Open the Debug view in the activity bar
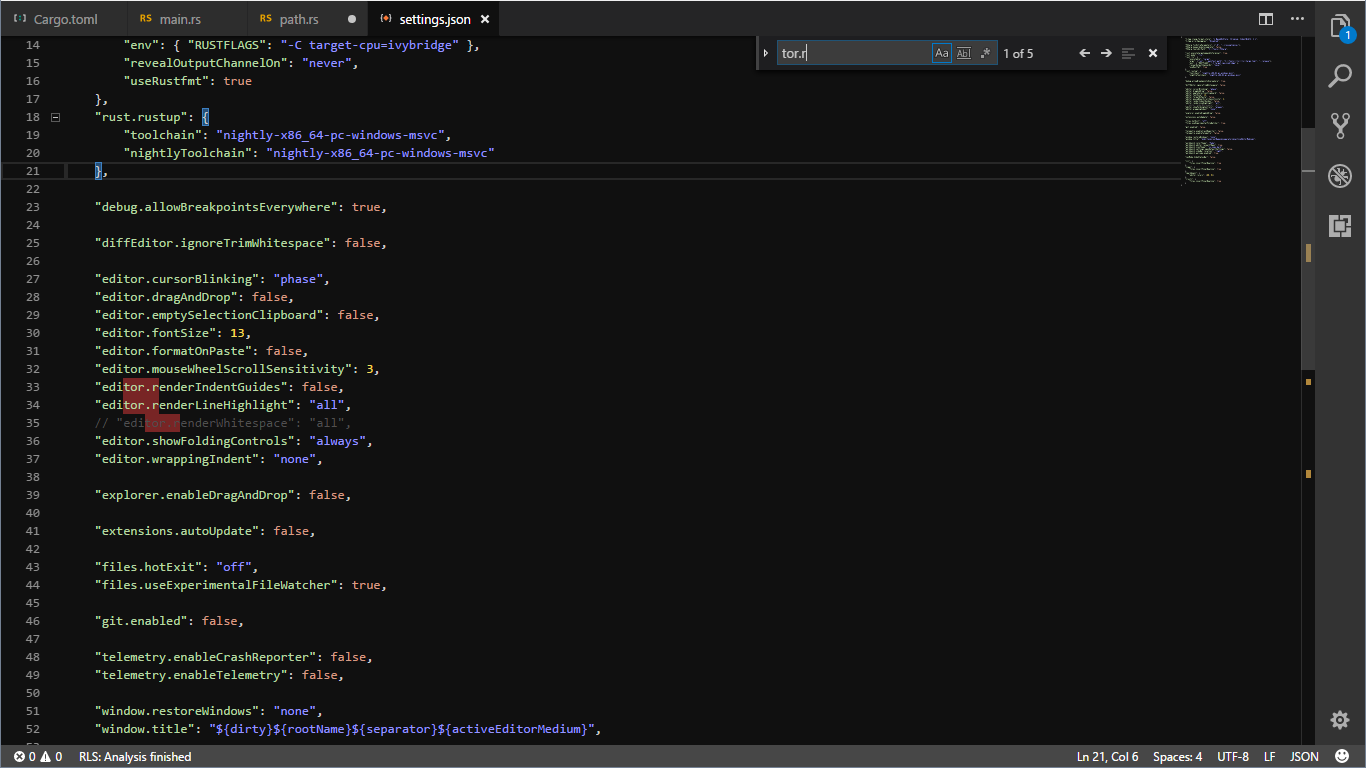Image resolution: width=1366 pixels, height=768 pixels. [1340, 176]
